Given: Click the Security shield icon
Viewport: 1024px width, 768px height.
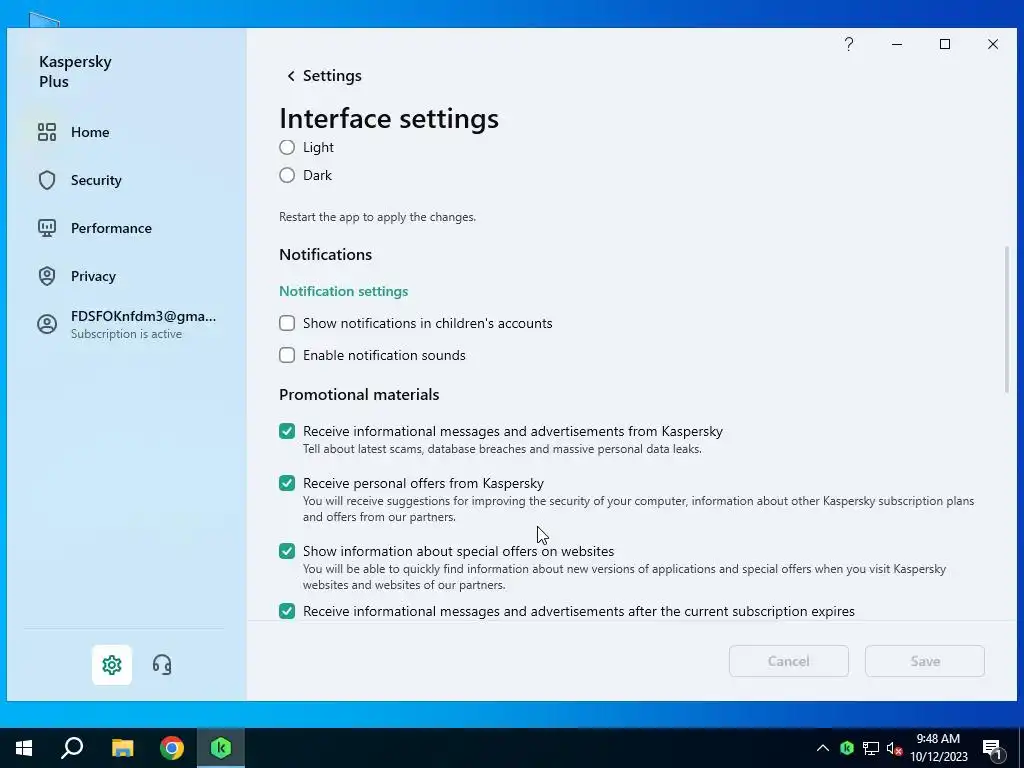Looking at the screenshot, I should (x=47, y=180).
